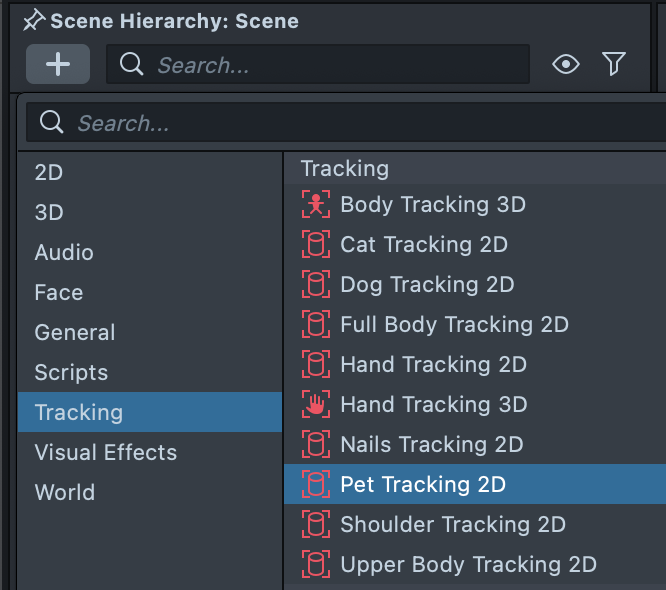Screen dimensions: 666x590
Task: Choose Hand Tracking 2D from list
Action: click(433, 365)
